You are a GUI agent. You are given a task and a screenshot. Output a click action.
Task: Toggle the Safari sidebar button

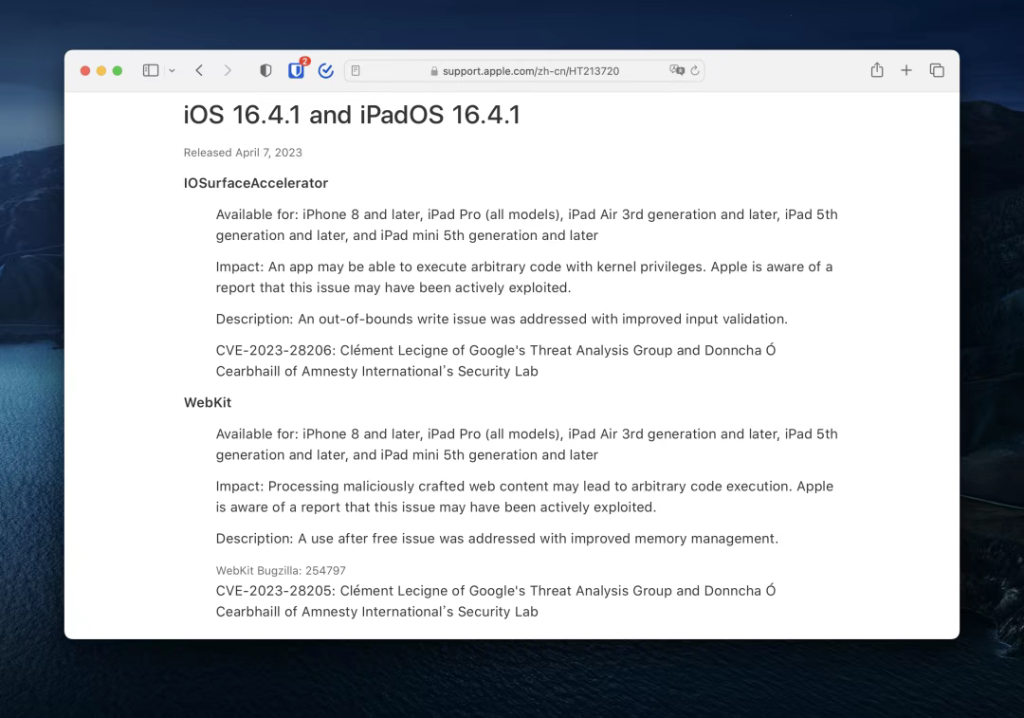(151, 71)
